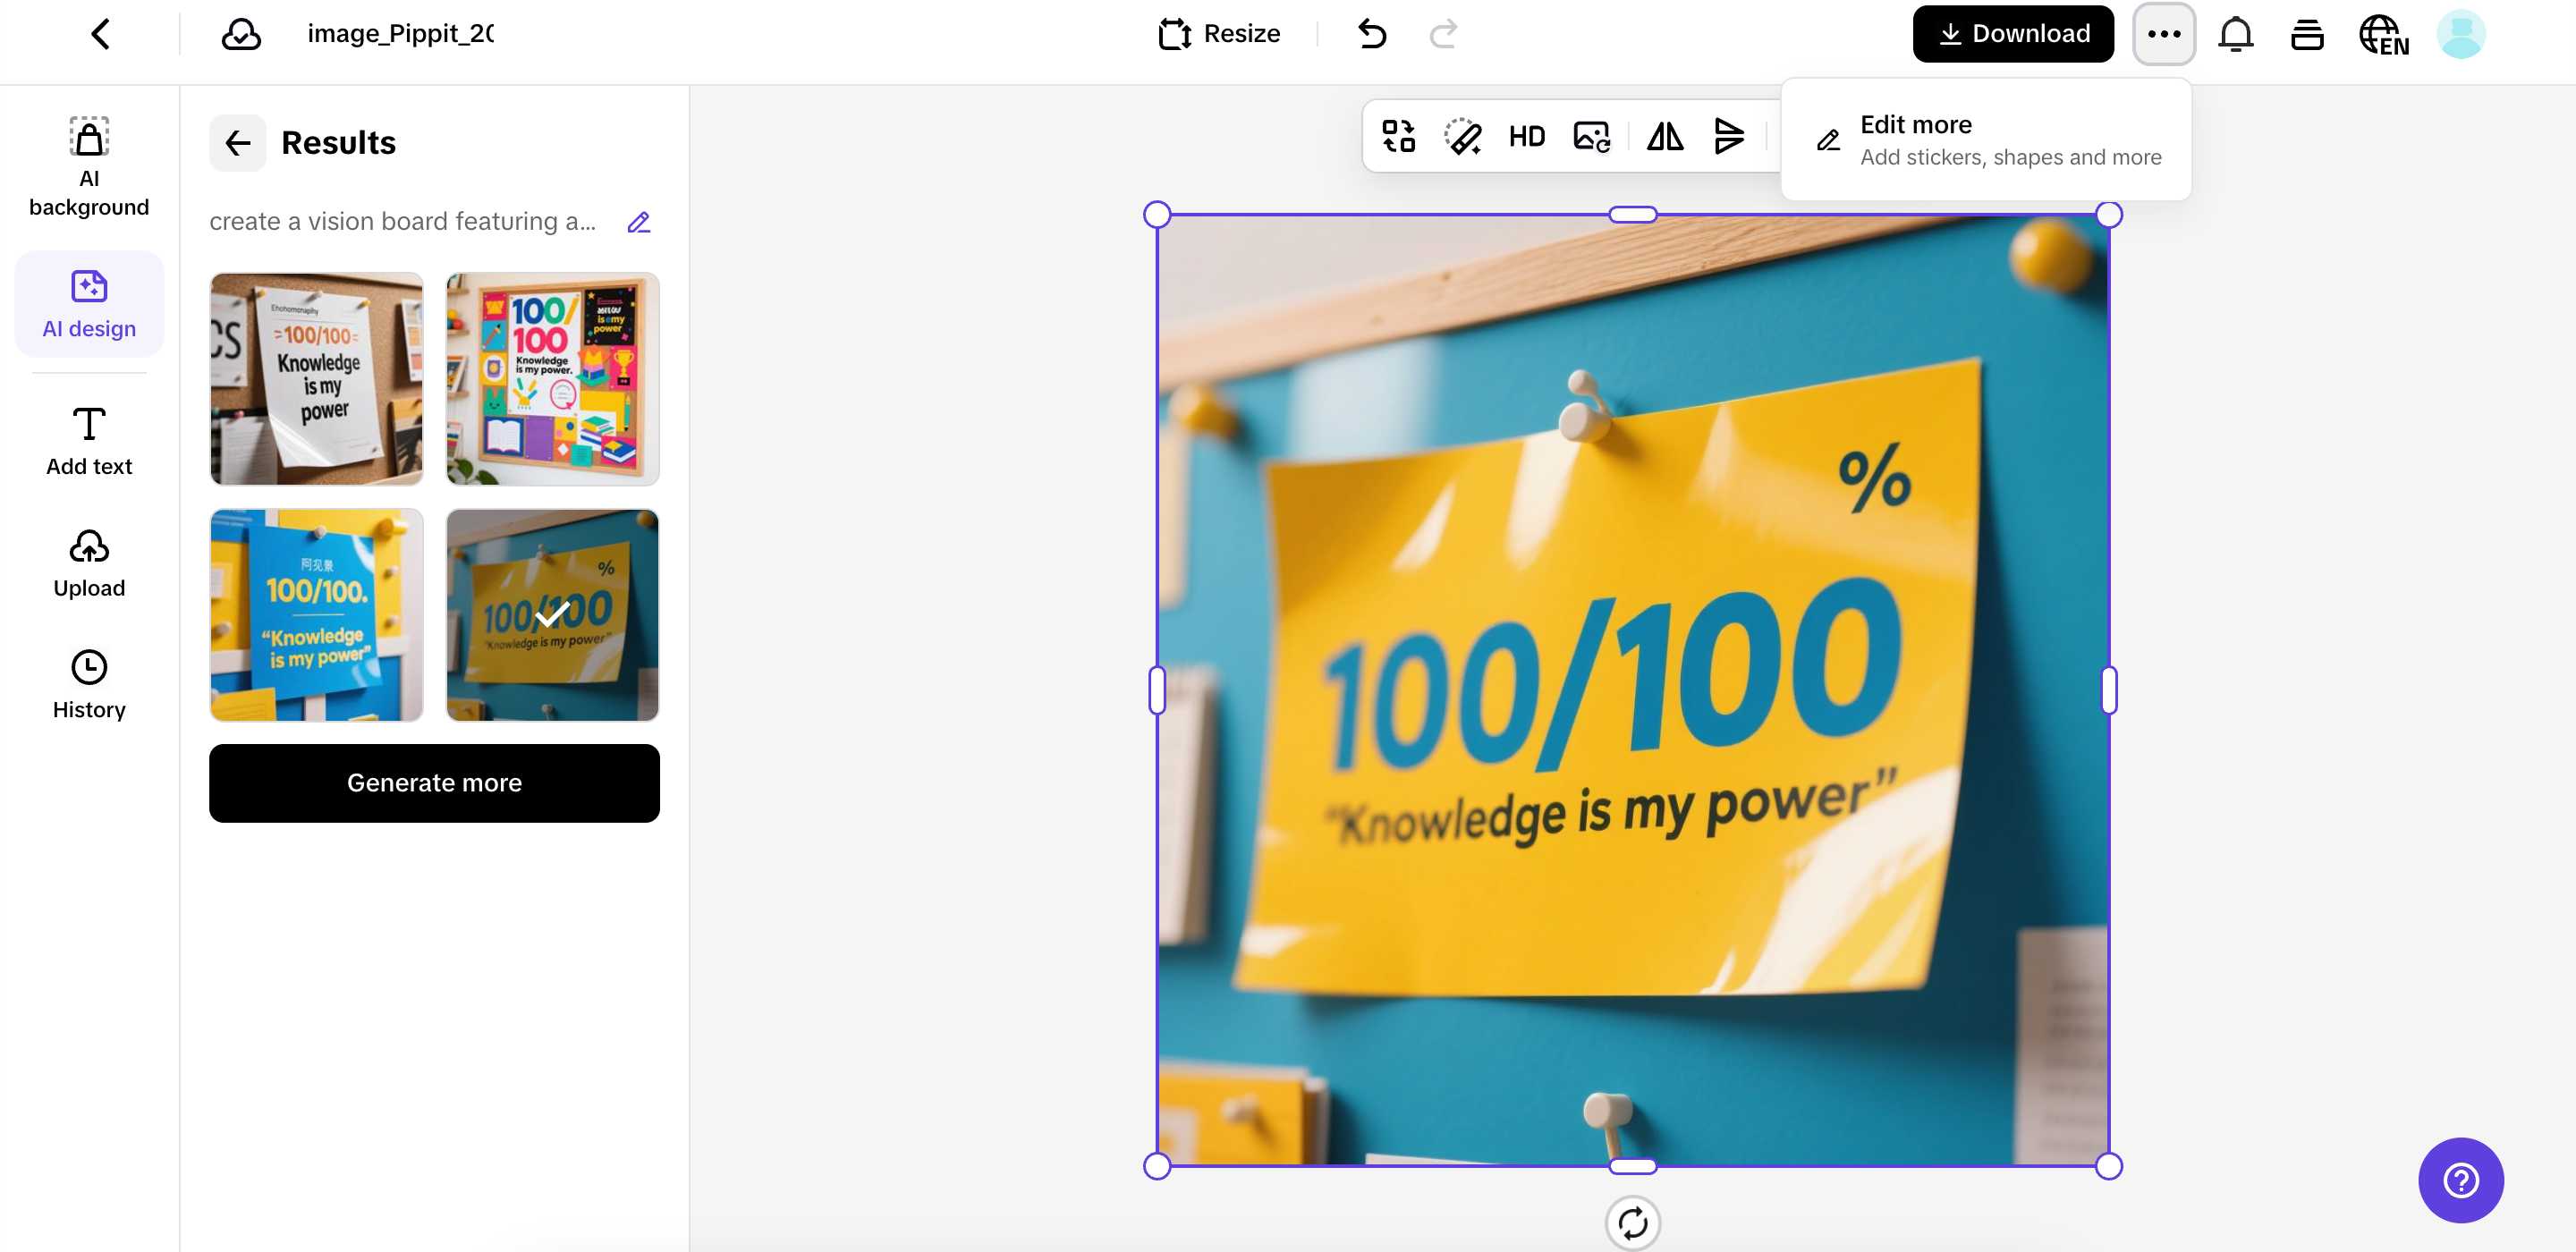This screenshot has width=2576, height=1252.
Task: Open the Resize menu
Action: [1219, 33]
